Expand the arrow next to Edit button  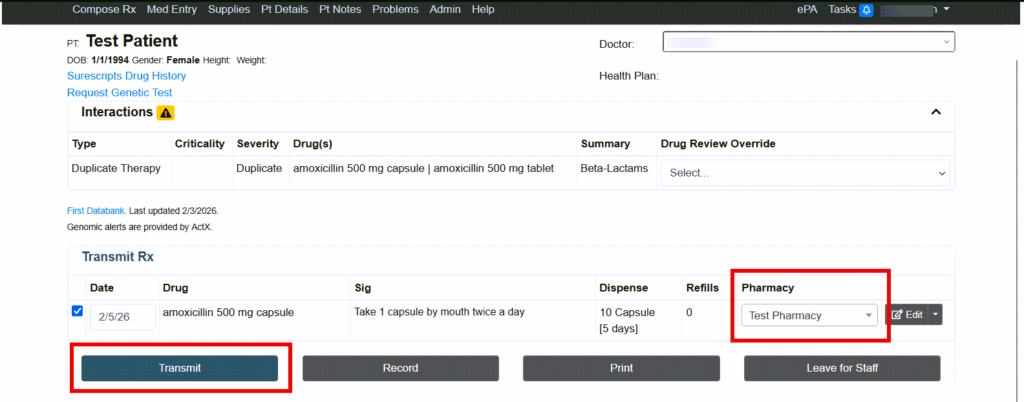click(x=936, y=315)
